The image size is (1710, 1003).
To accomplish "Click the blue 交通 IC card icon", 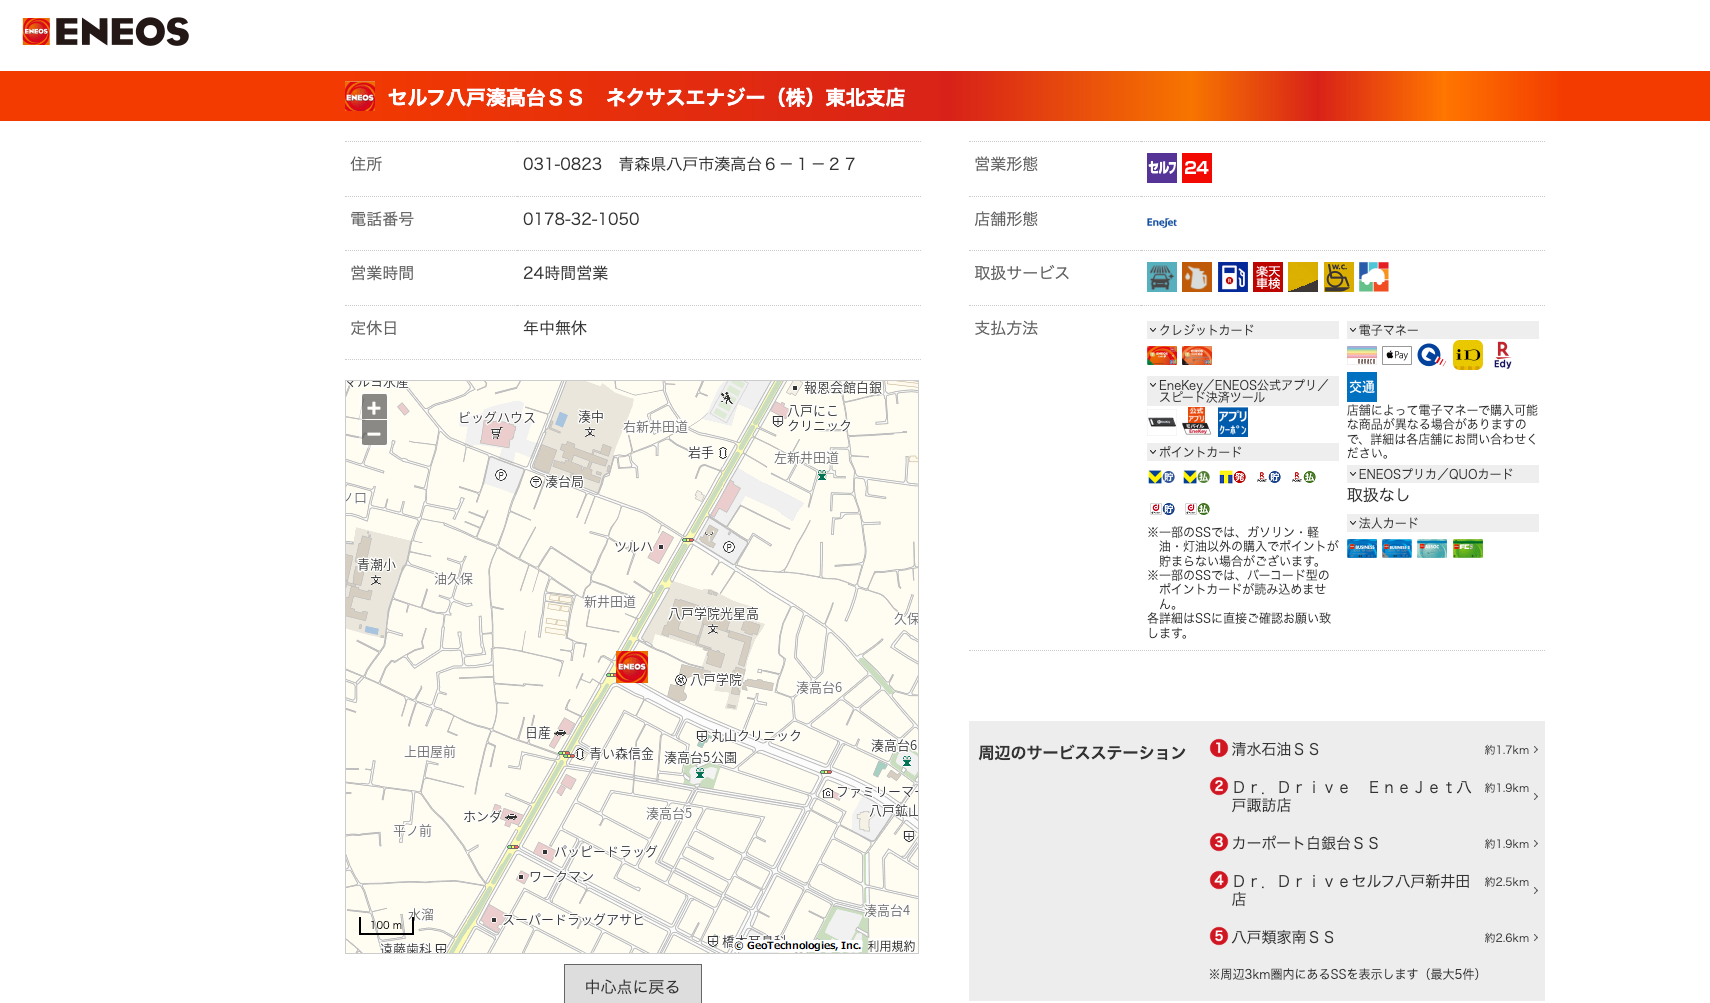I will coord(1362,387).
